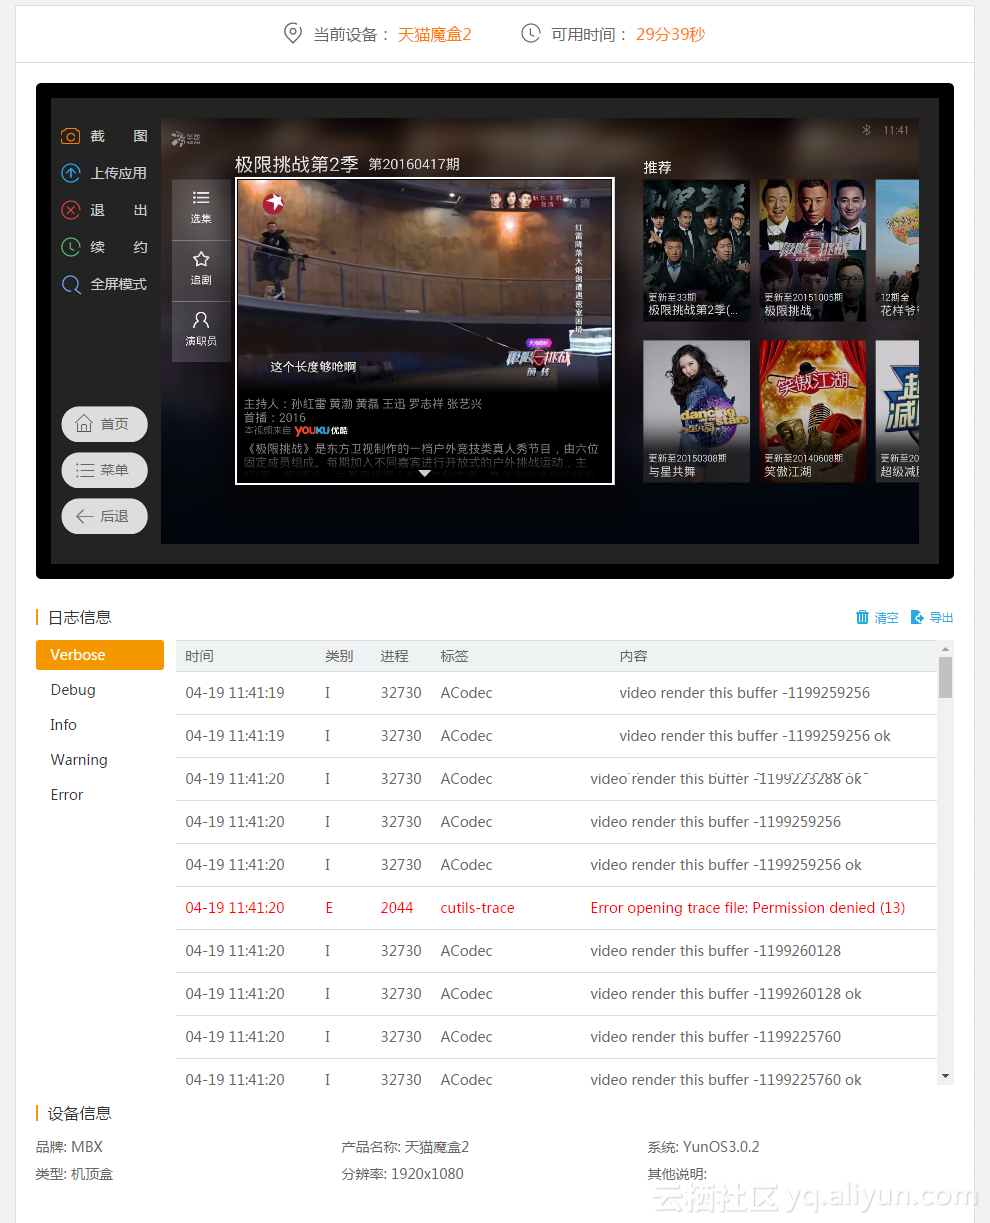Image resolution: width=990 pixels, height=1223 pixels.
Task: Click the 29分39秒 available time value
Action: point(670,34)
